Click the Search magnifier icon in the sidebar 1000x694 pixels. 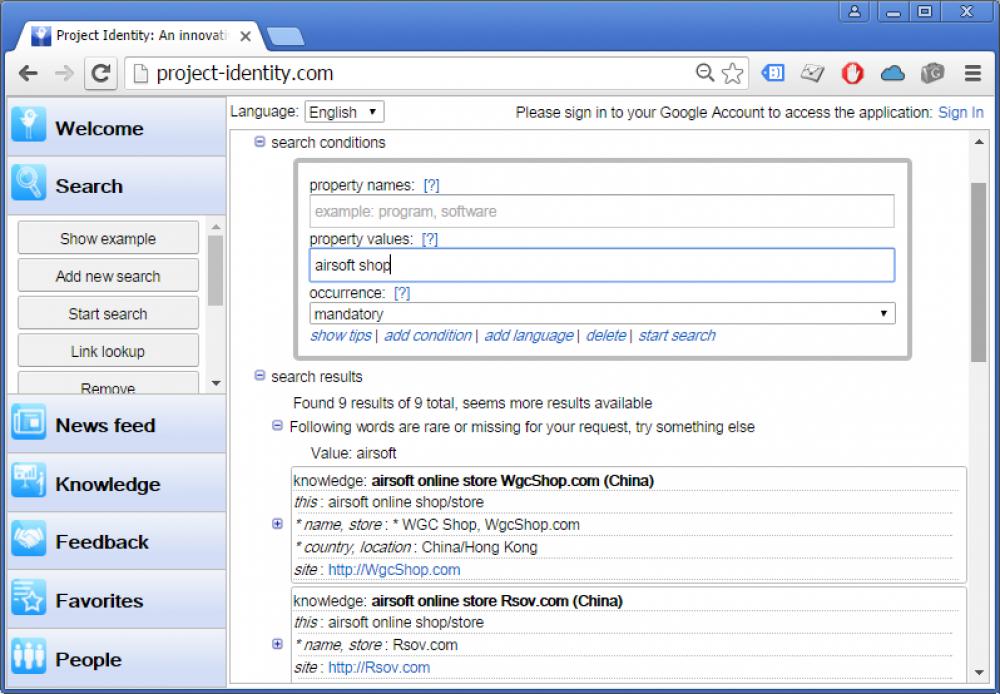pos(27,183)
